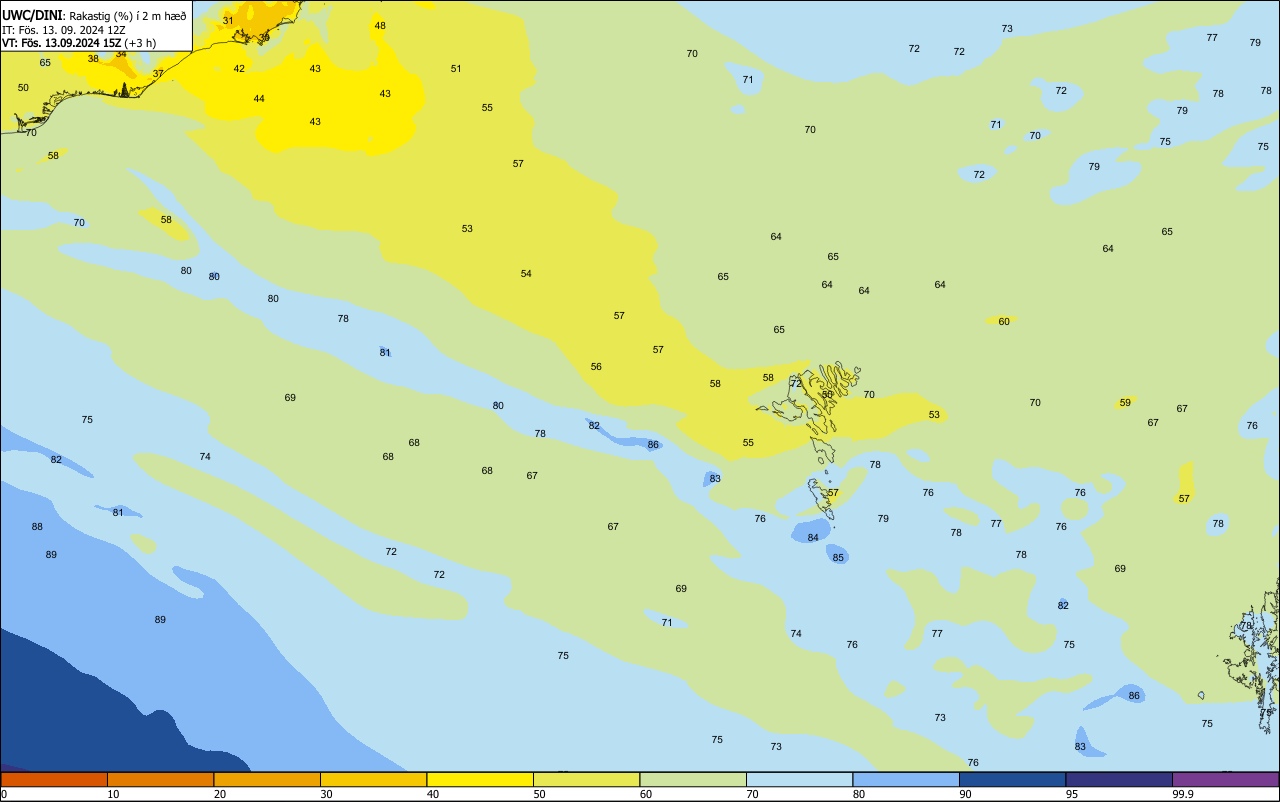Image resolution: width=1280 pixels, height=802 pixels.
Task: Click the map humidity value '51'
Action: pos(456,68)
